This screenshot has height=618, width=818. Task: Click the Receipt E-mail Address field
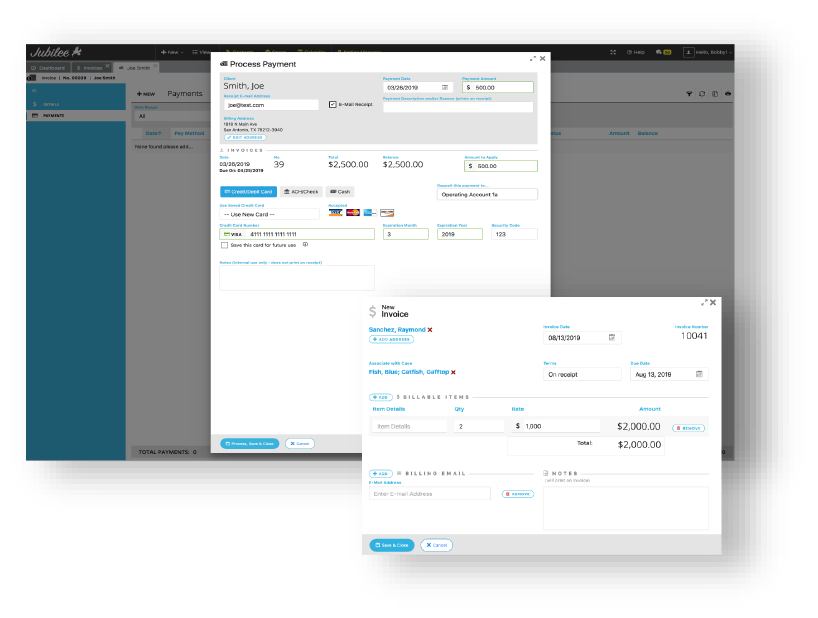(271, 105)
